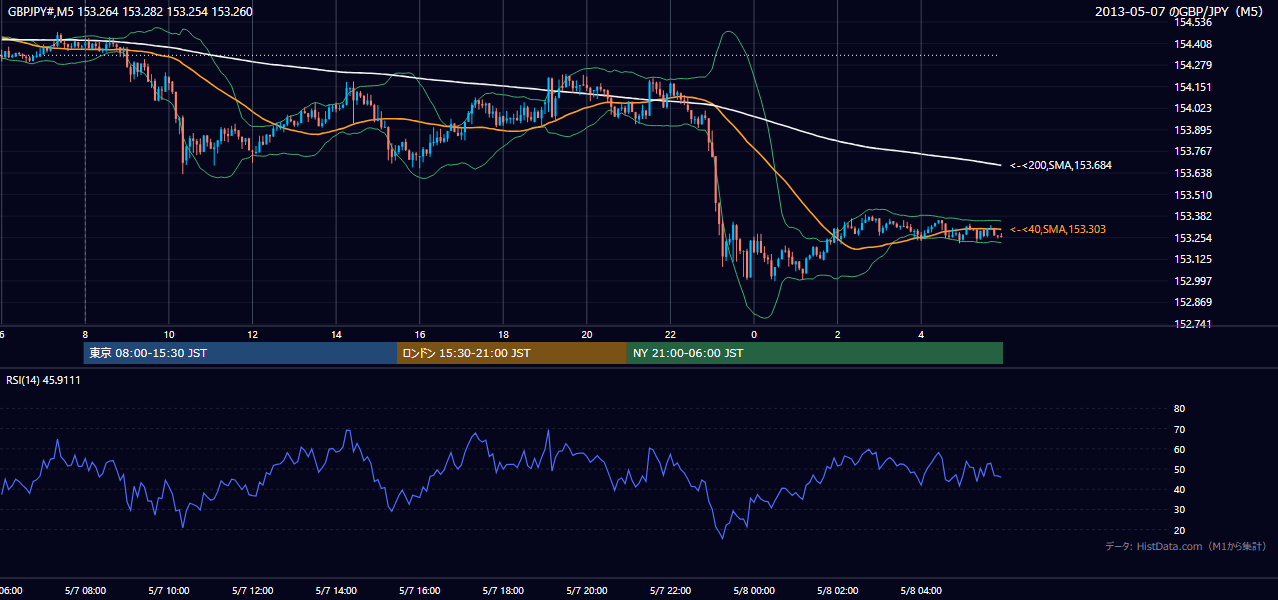
Task: Click price axis label 152.741
Action: 1192,324
